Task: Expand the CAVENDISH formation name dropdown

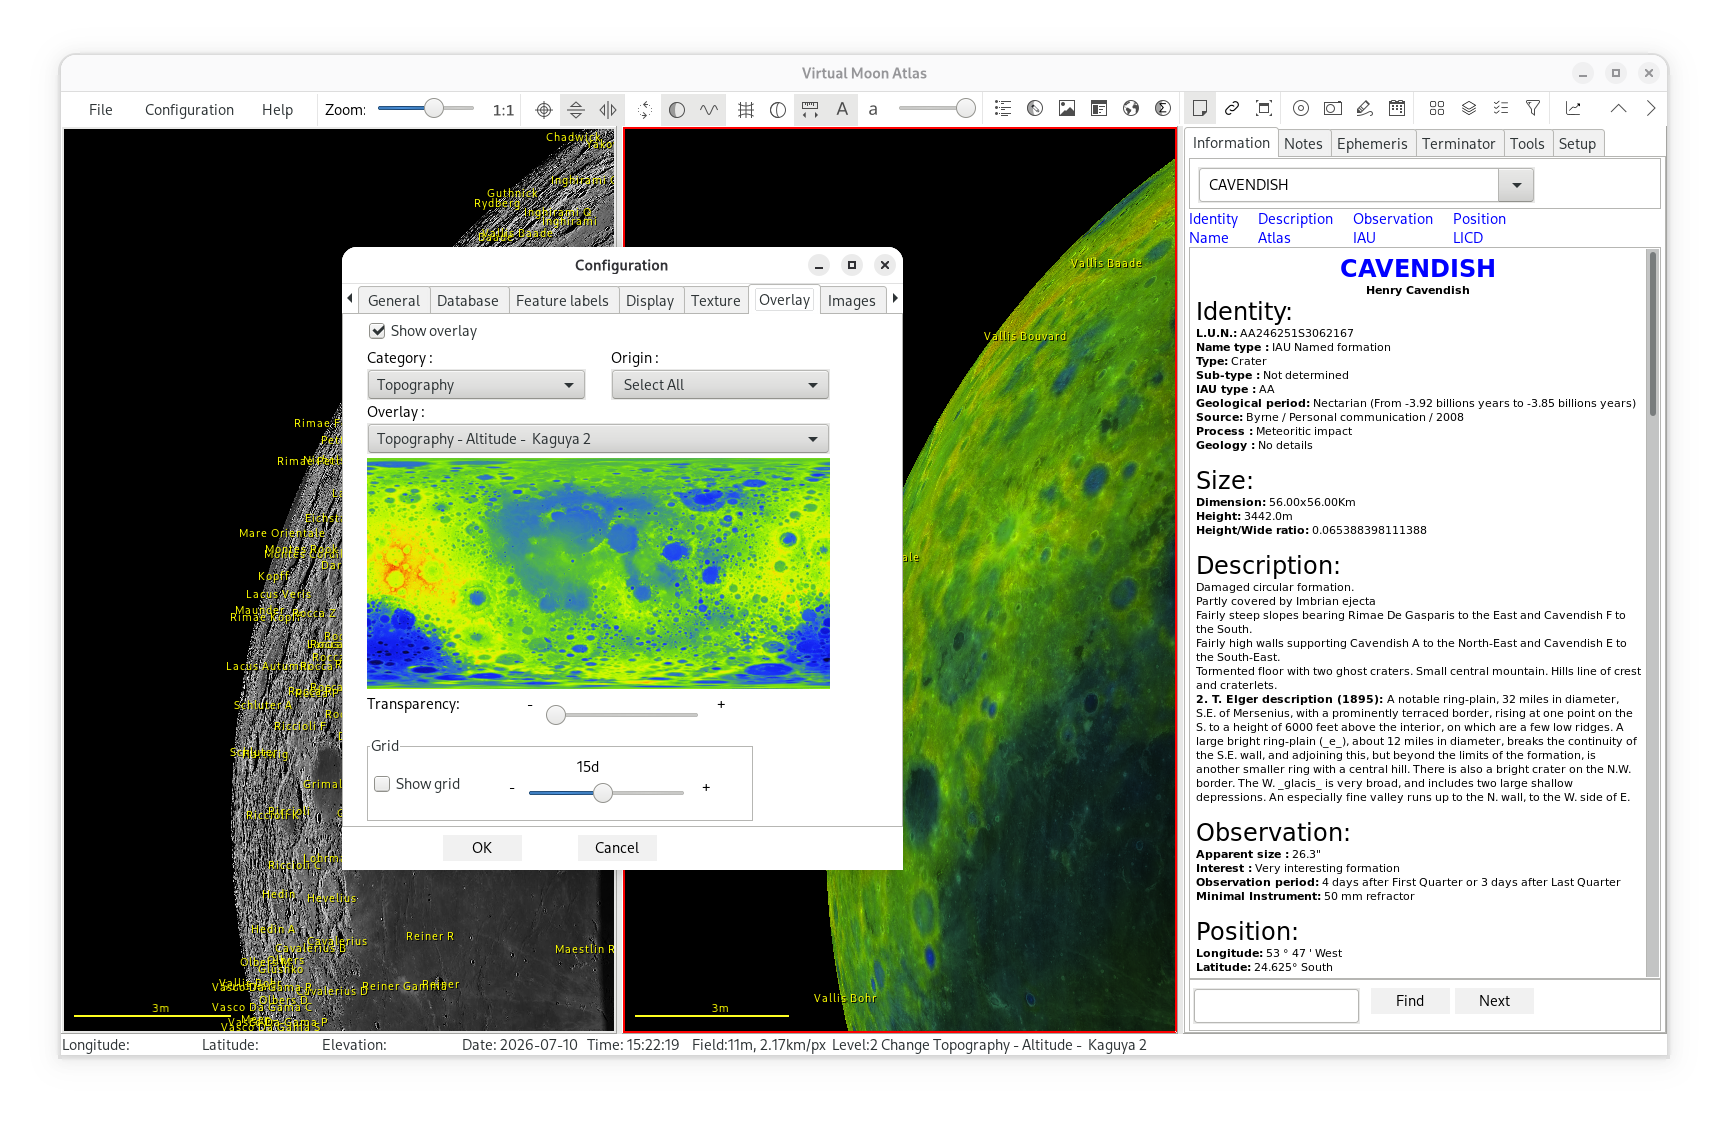Action: click(1516, 185)
